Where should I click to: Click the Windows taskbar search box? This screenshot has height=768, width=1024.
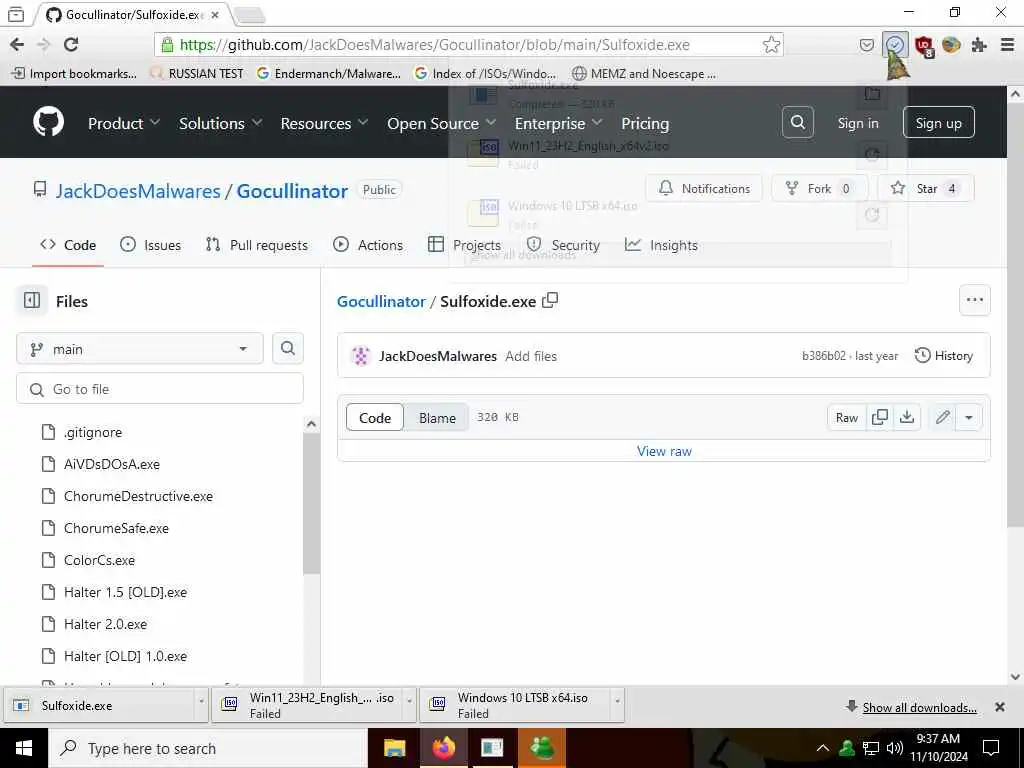pyautogui.click(x=208, y=748)
